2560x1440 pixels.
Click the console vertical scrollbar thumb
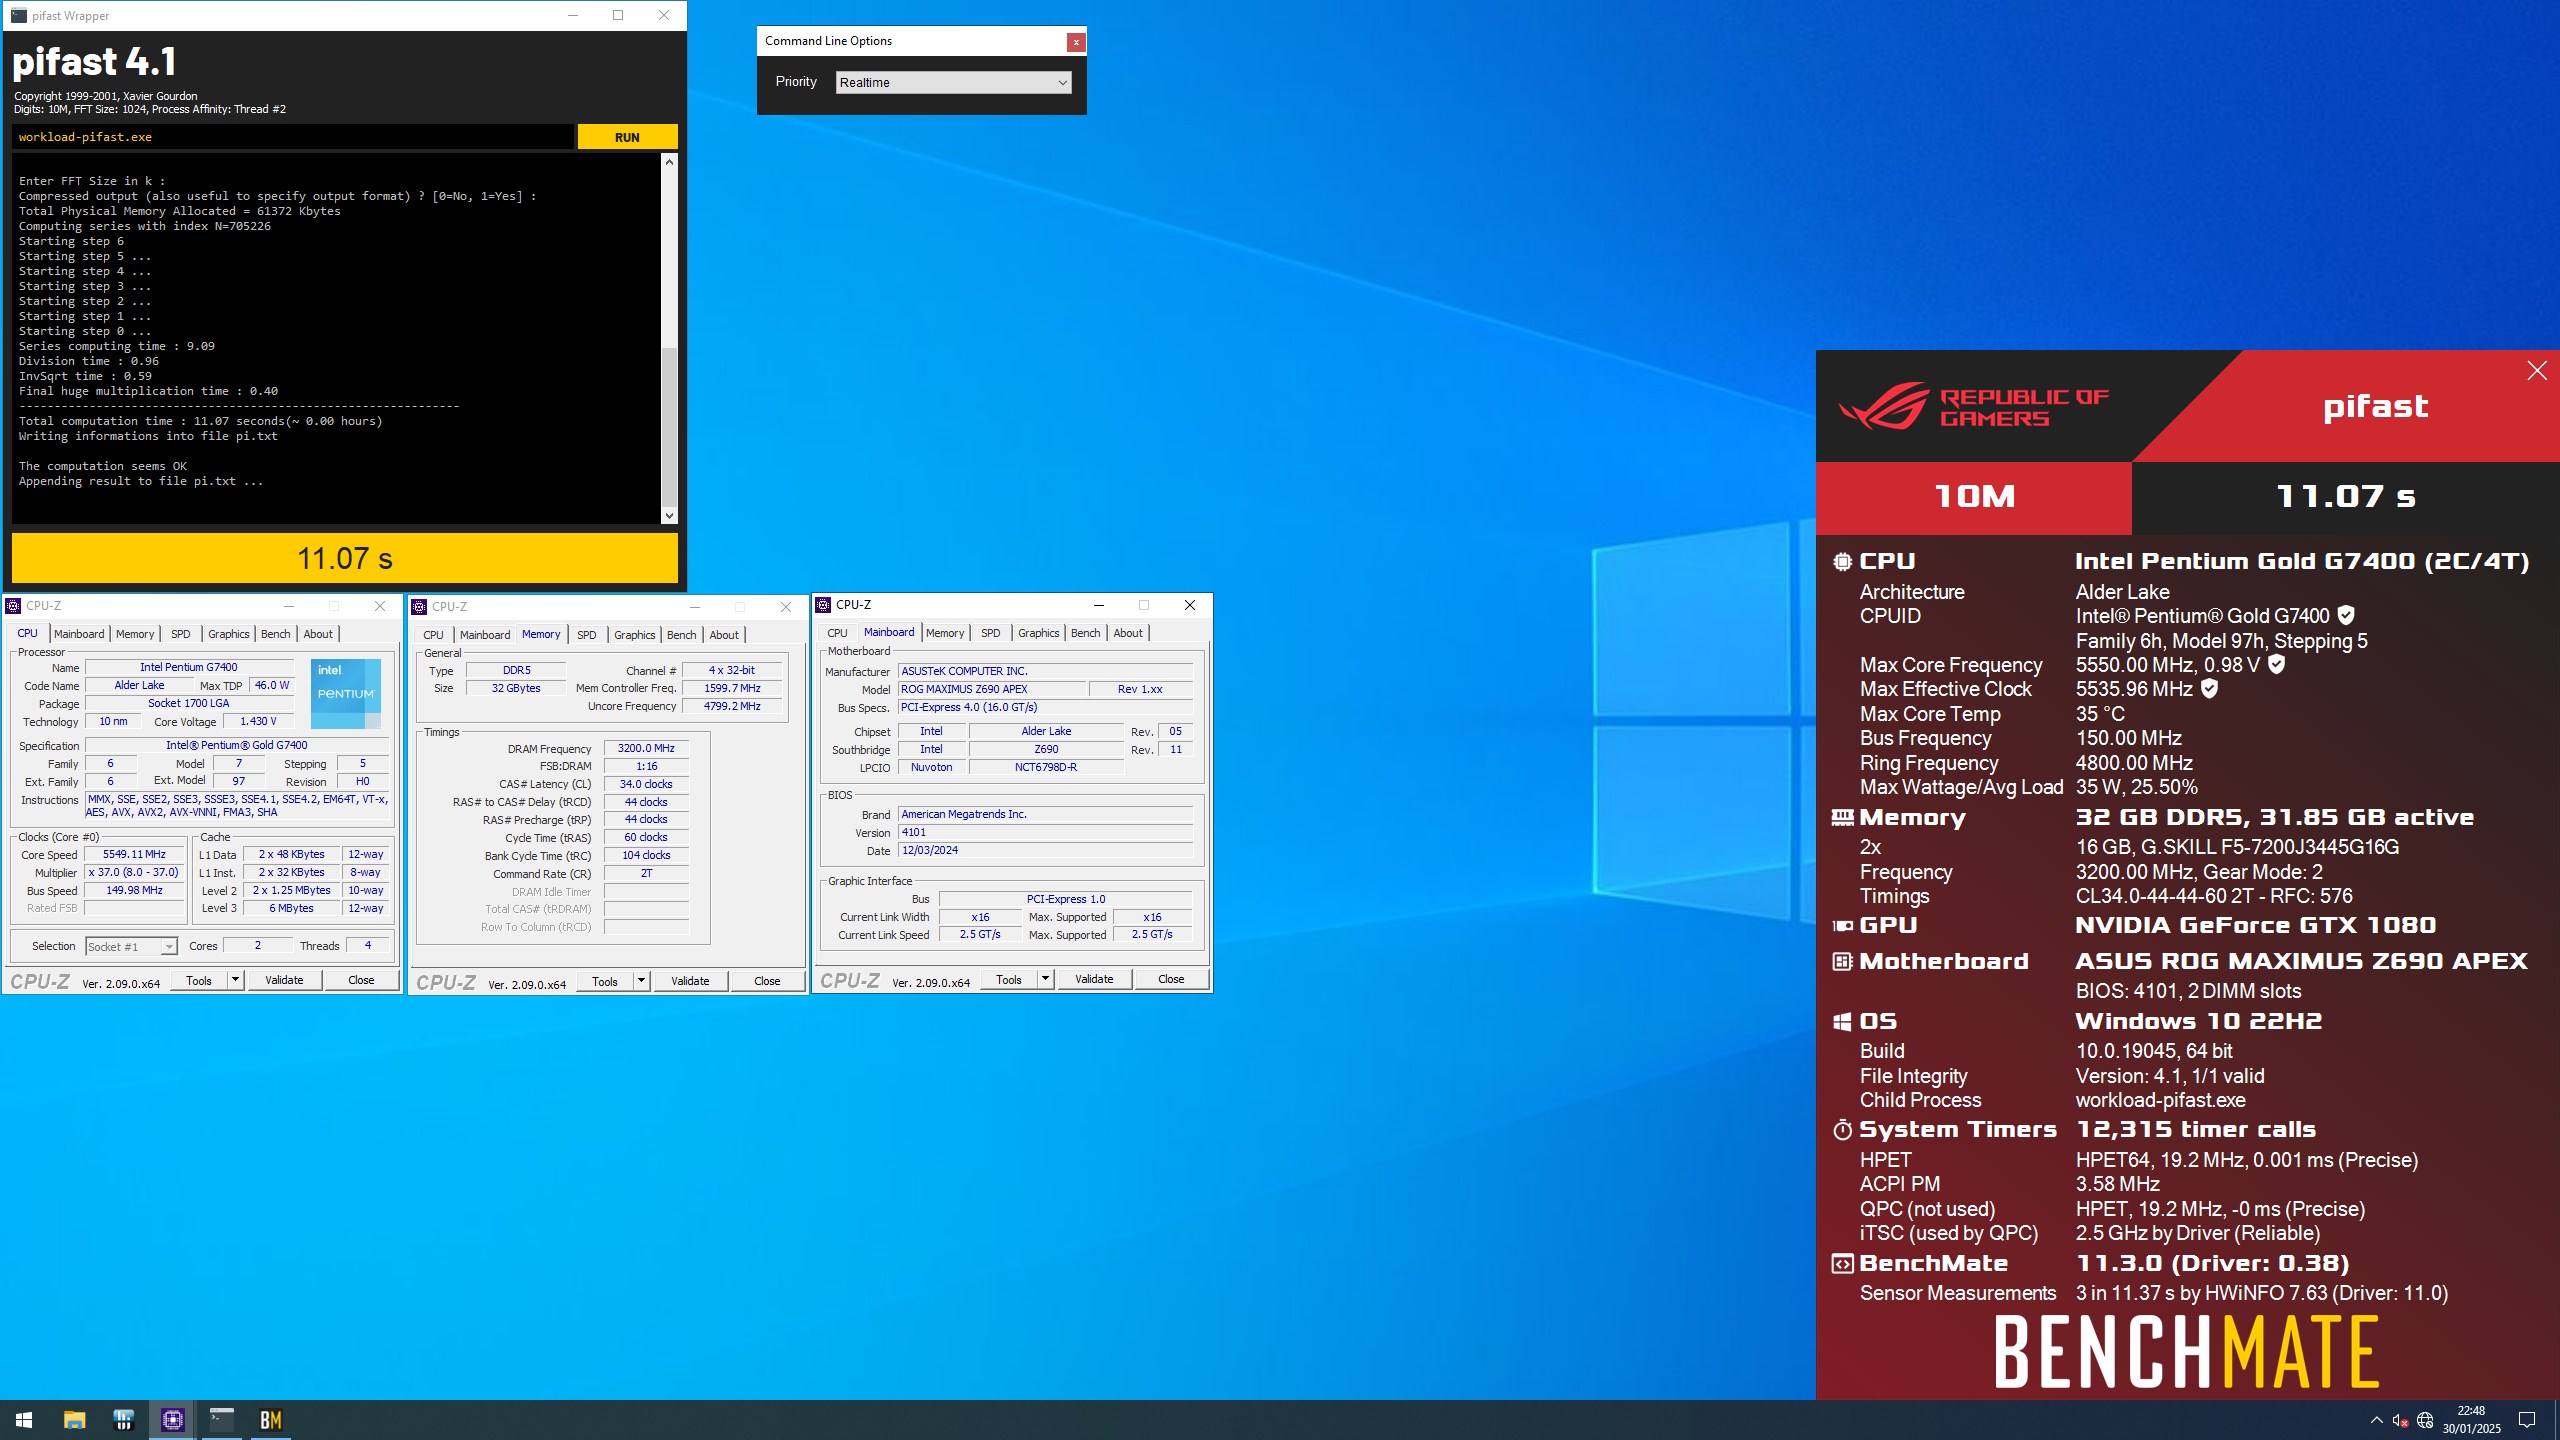coord(669,428)
